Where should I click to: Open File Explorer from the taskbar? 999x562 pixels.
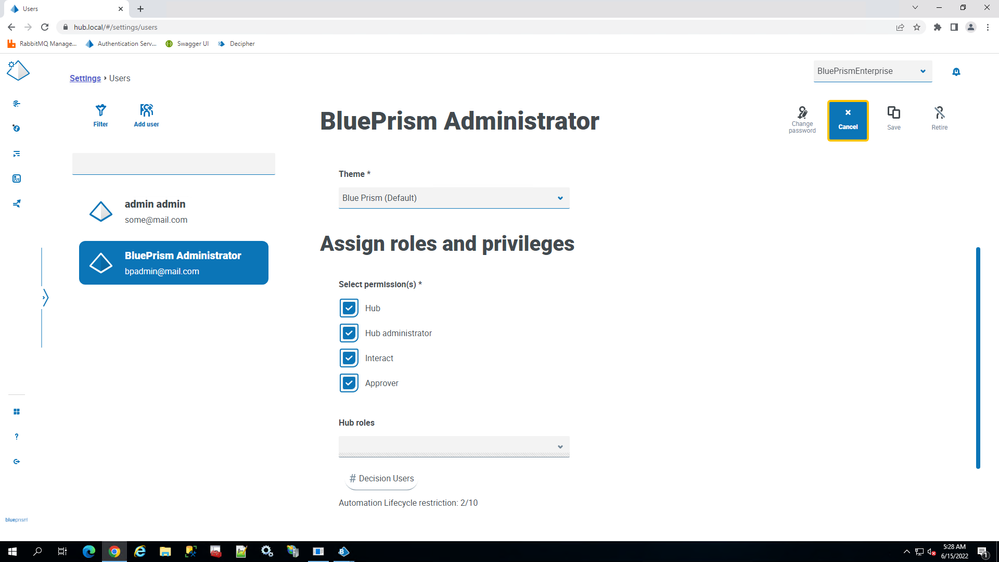(165, 552)
